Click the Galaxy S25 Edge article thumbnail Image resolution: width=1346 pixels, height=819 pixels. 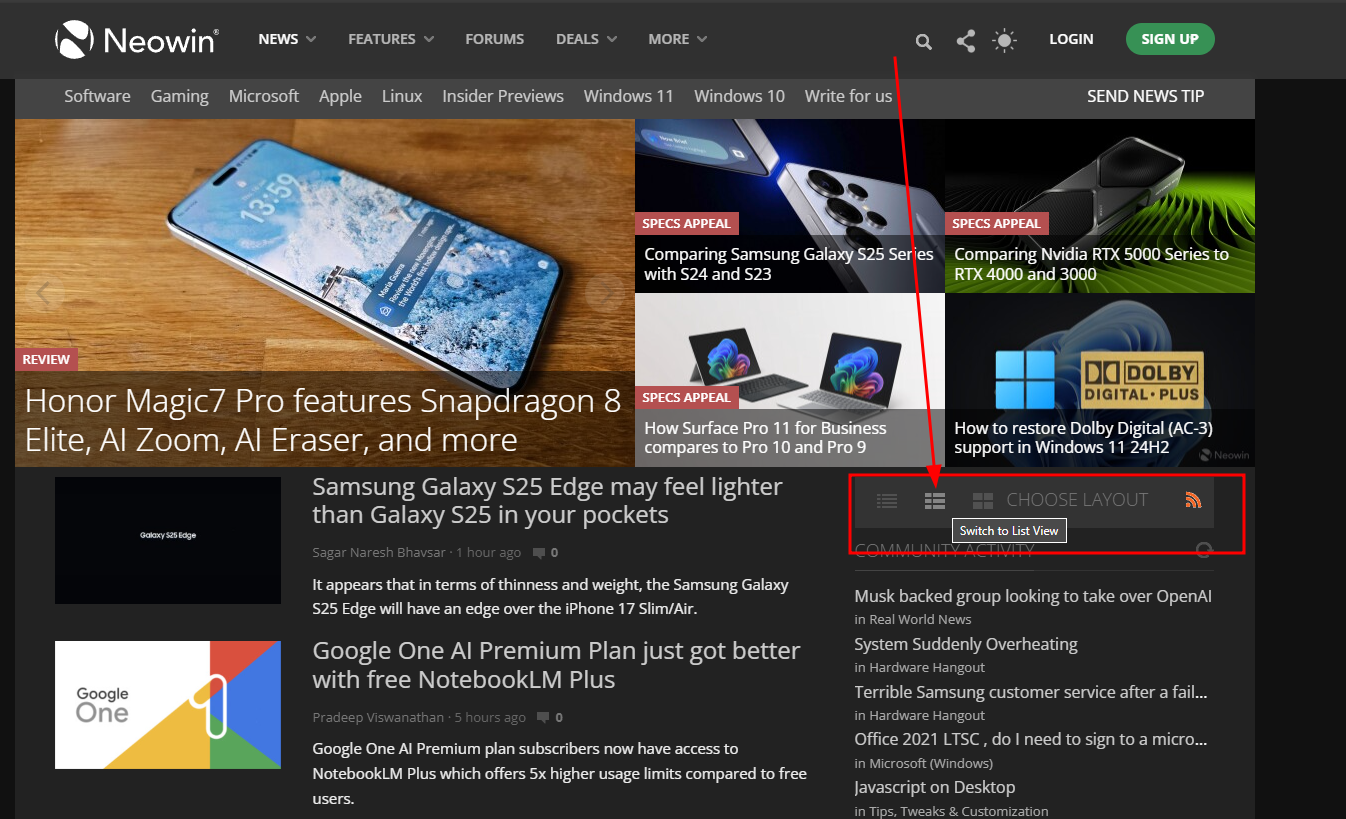168,540
